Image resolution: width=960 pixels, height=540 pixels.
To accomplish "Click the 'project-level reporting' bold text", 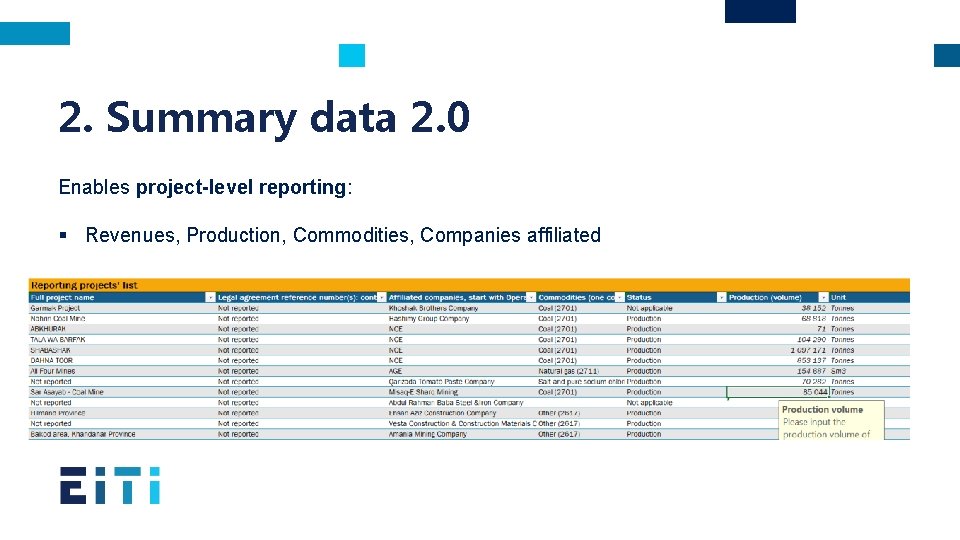I will click(x=241, y=187).
